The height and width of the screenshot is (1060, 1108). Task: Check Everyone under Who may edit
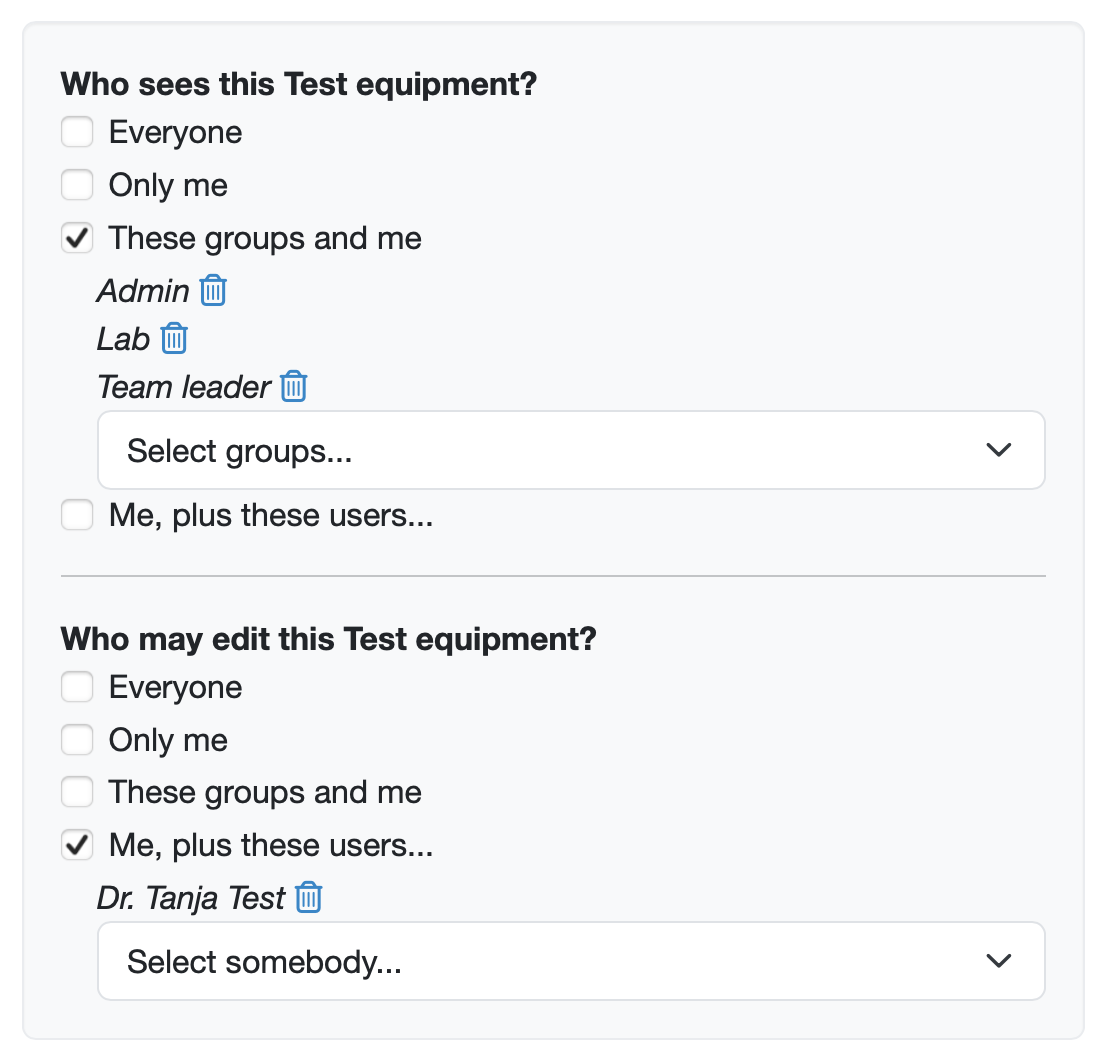(x=77, y=687)
